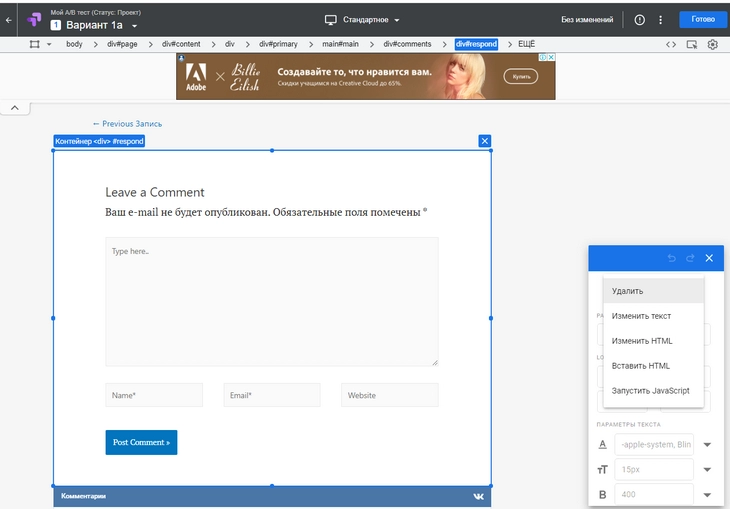Toggle the interactive mode icon beside the gear
The height and width of the screenshot is (509, 730).
(692, 45)
